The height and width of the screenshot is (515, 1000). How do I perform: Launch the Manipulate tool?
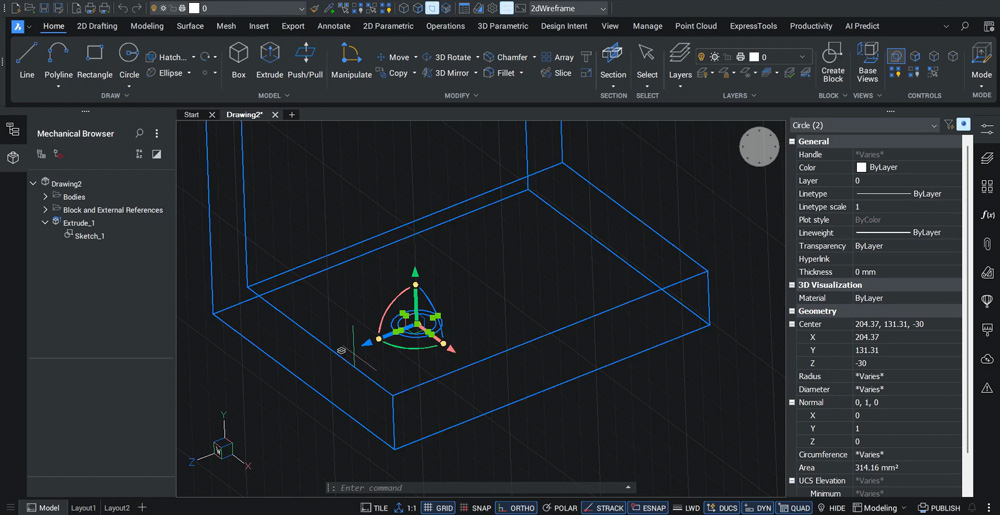point(351,61)
